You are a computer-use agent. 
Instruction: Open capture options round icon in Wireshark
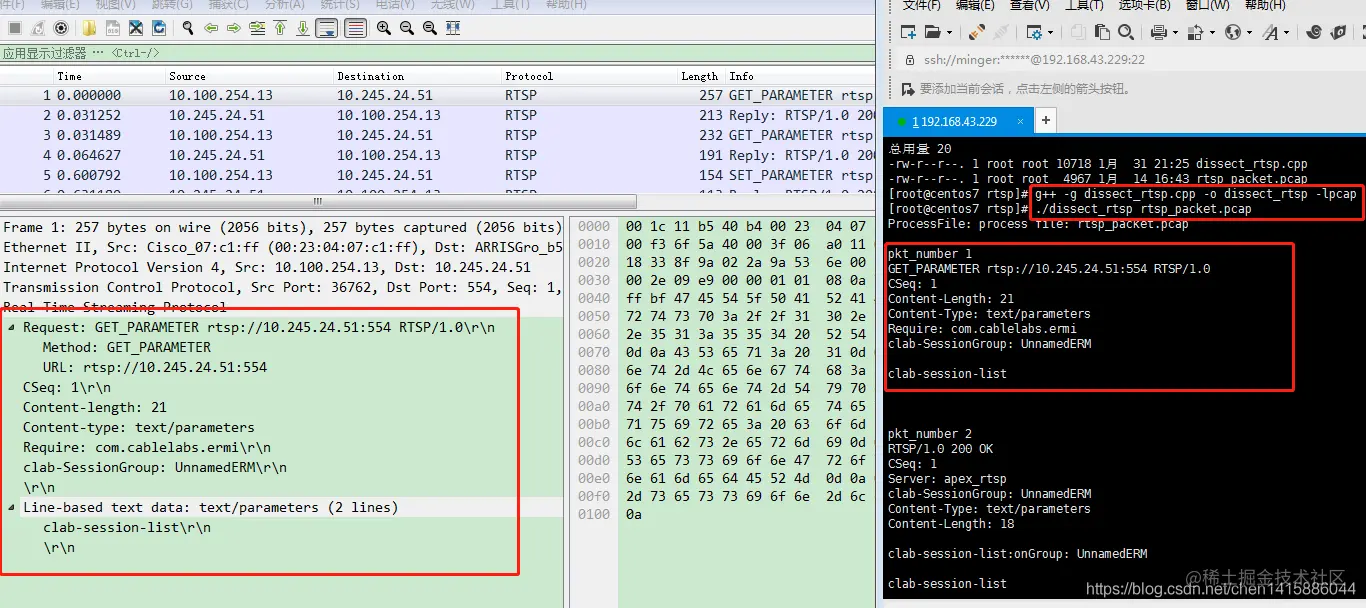click(x=61, y=28)
